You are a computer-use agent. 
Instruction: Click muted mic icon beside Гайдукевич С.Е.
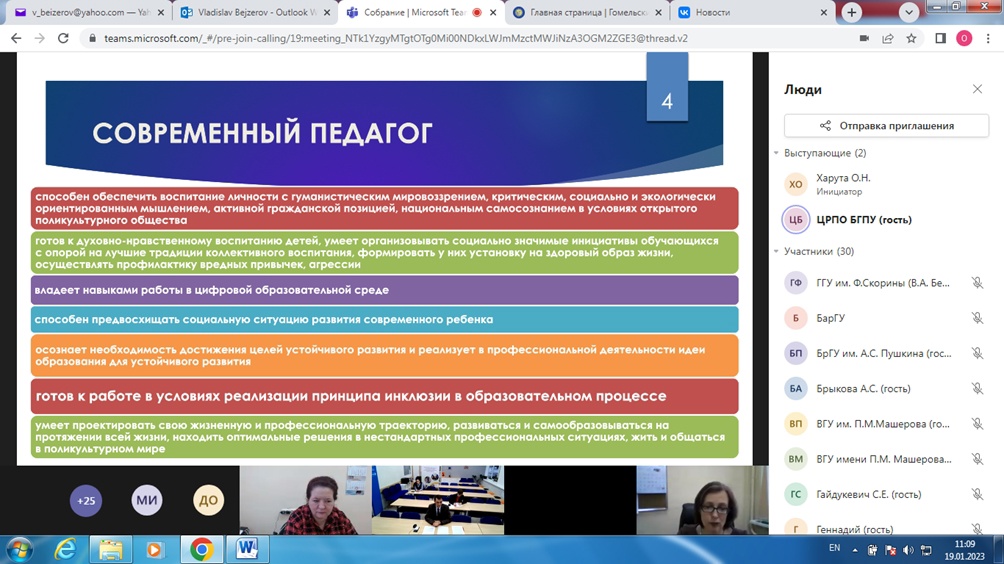tap(977, 494)
